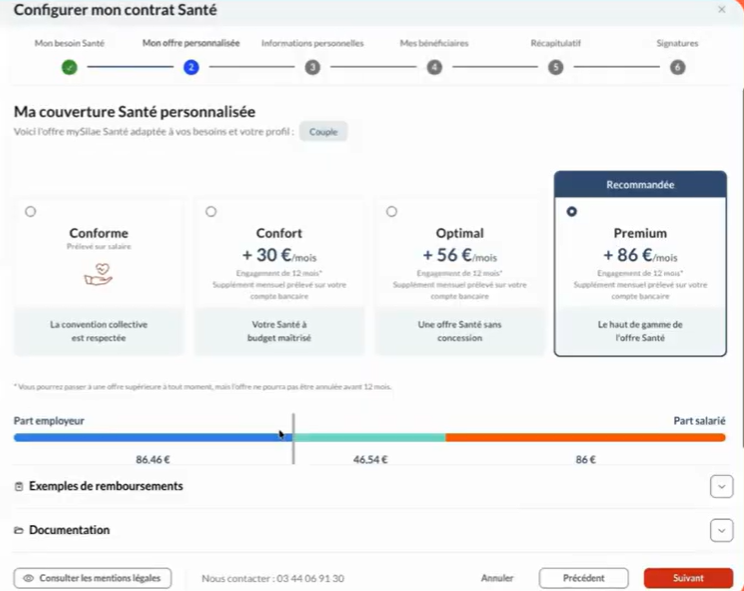Choose the Premium offer radio button
The height and width of the screenshot is (591, 744).
point(572,212)
